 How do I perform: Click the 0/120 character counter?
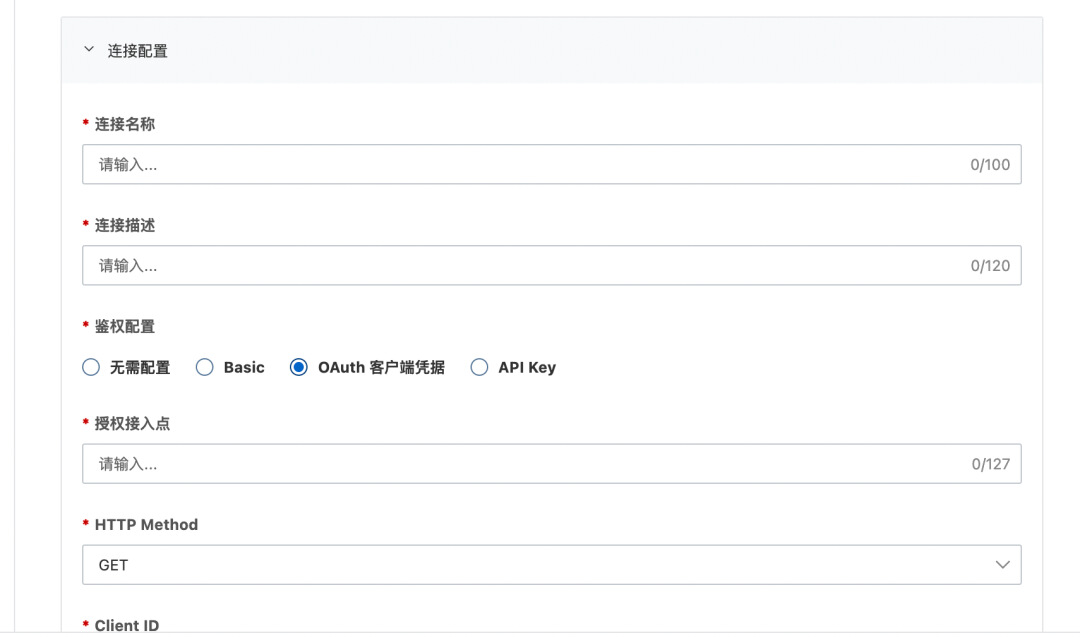click(990, 266)
